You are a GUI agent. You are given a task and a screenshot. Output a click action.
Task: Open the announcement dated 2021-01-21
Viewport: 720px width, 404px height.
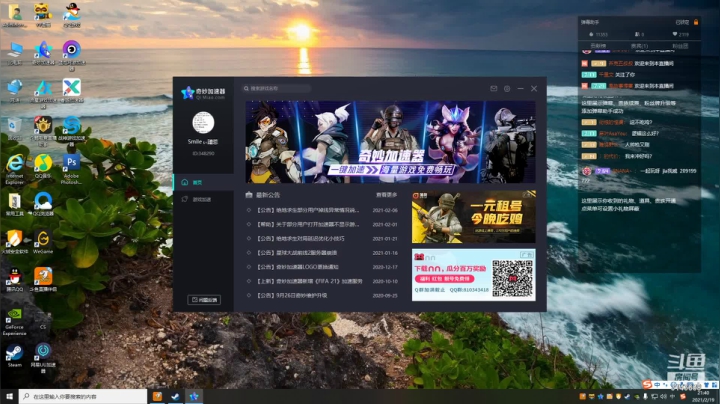[x=321, y=239]
